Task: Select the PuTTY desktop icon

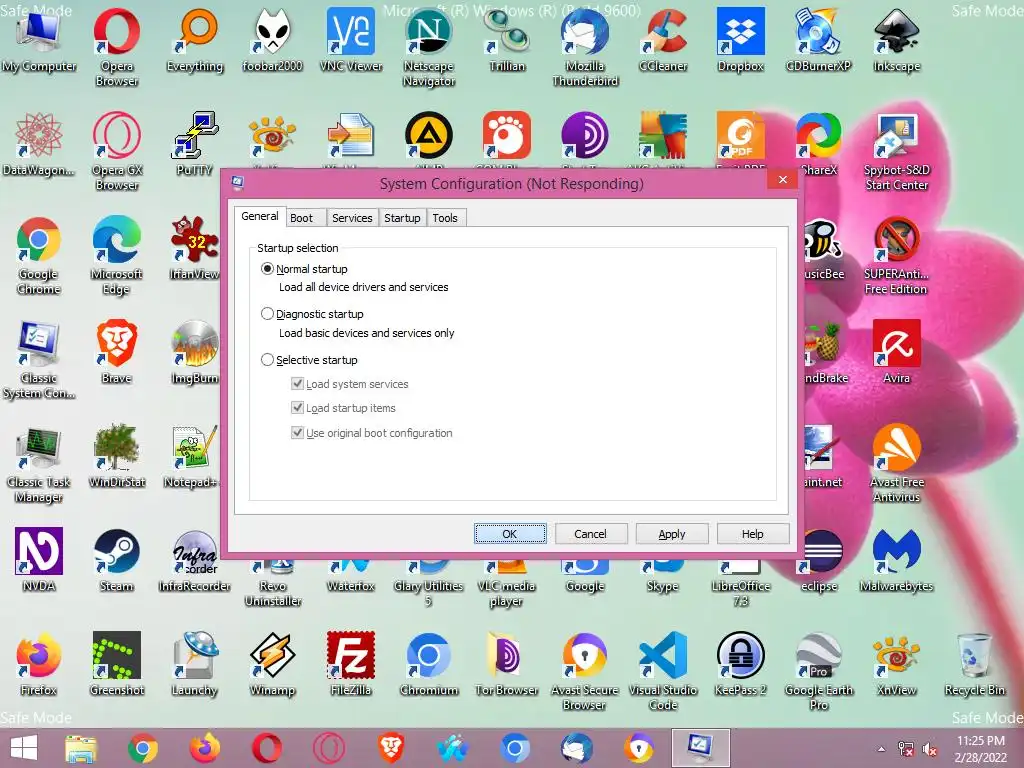Action: (195, 144)
